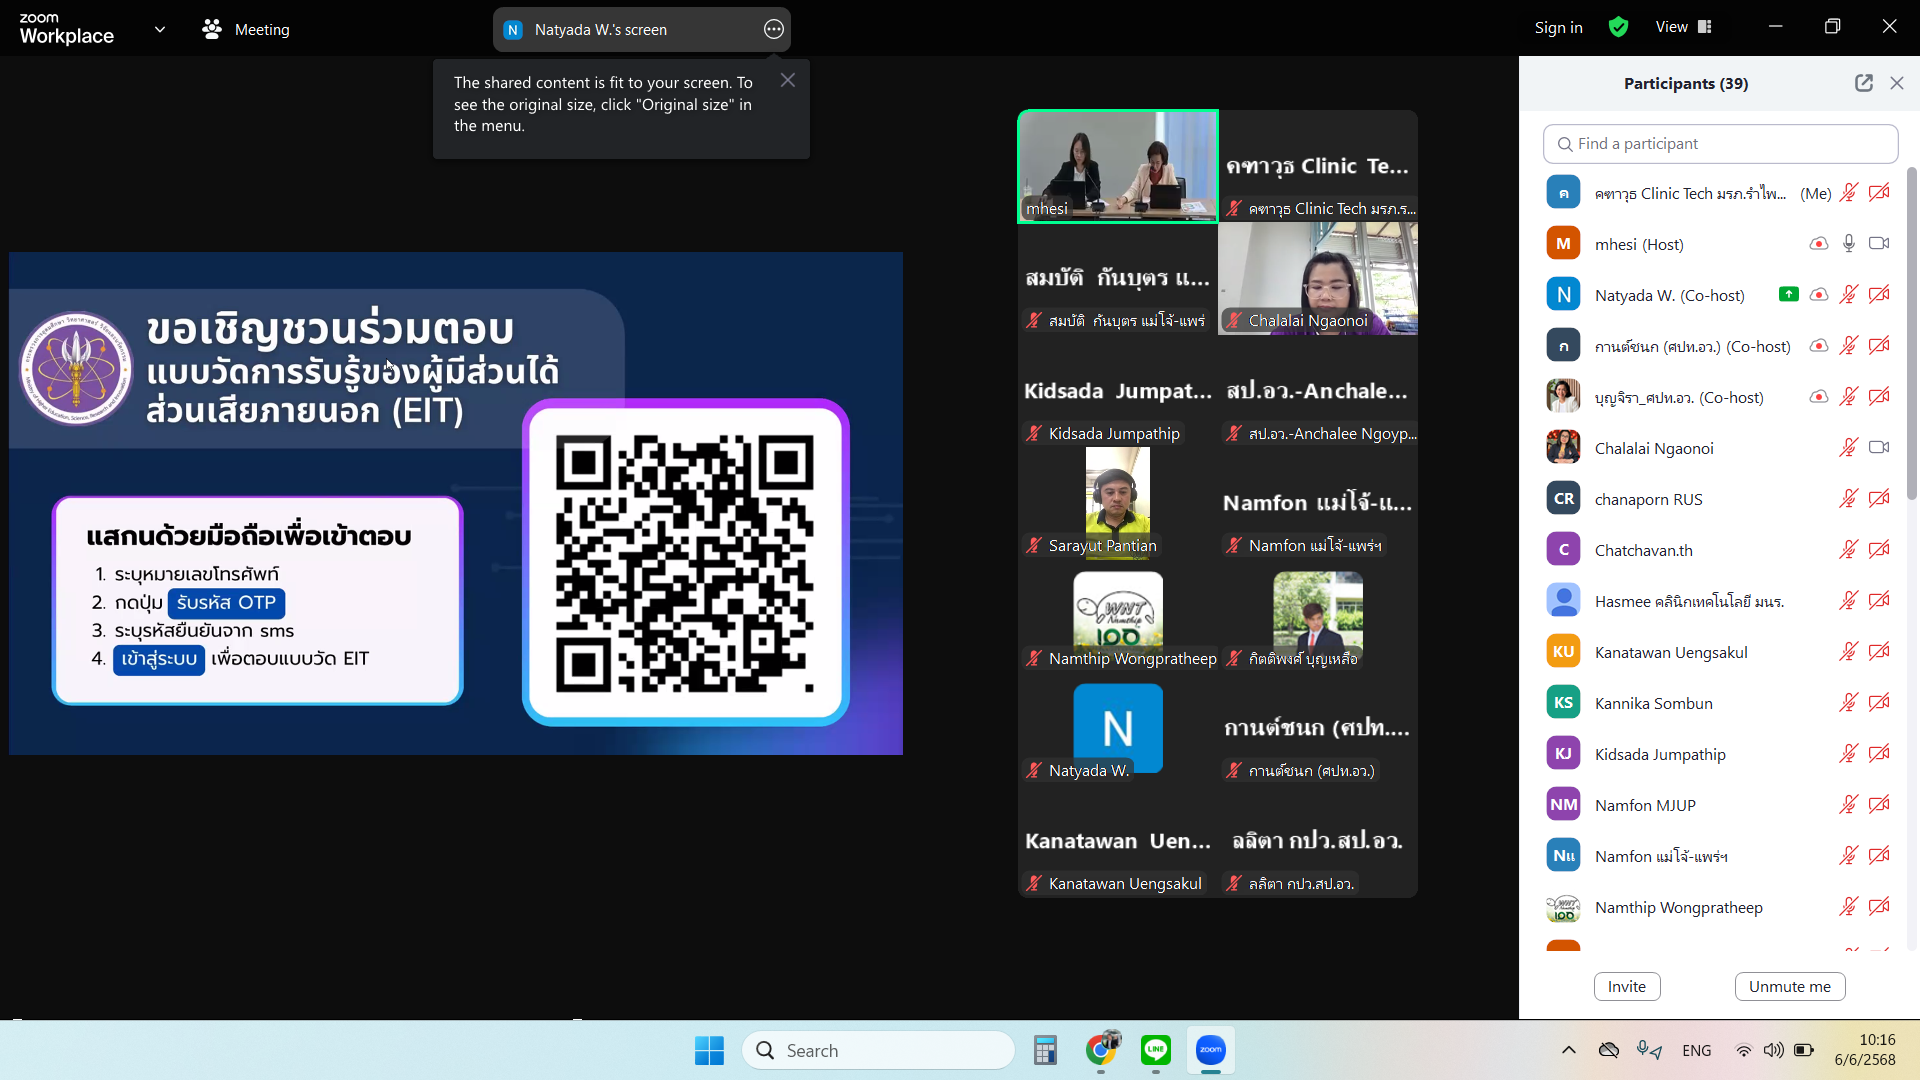Select Namthip Wongpratheep video tile
Screen dimensions: 1920x1080
coord(1117,616)
